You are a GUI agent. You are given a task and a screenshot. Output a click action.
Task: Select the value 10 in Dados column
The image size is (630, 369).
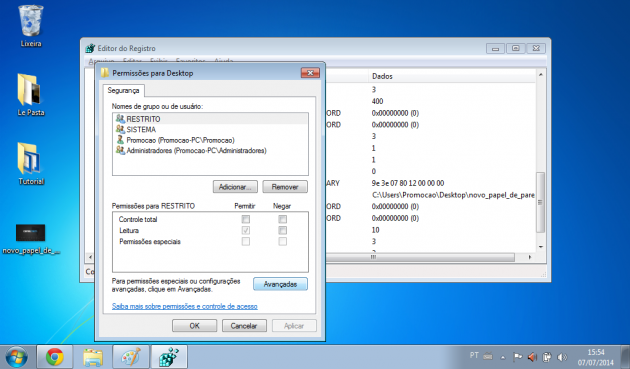(375, 230)
